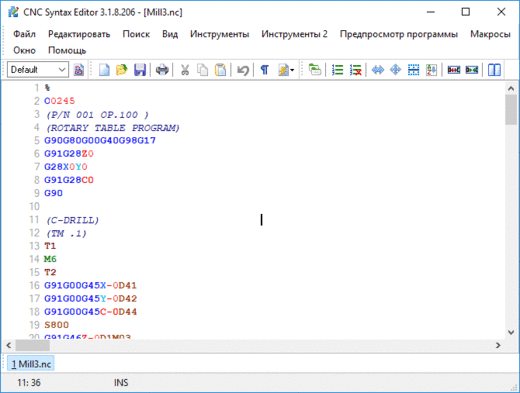Click the vertical scrollbar thumb

511,110
